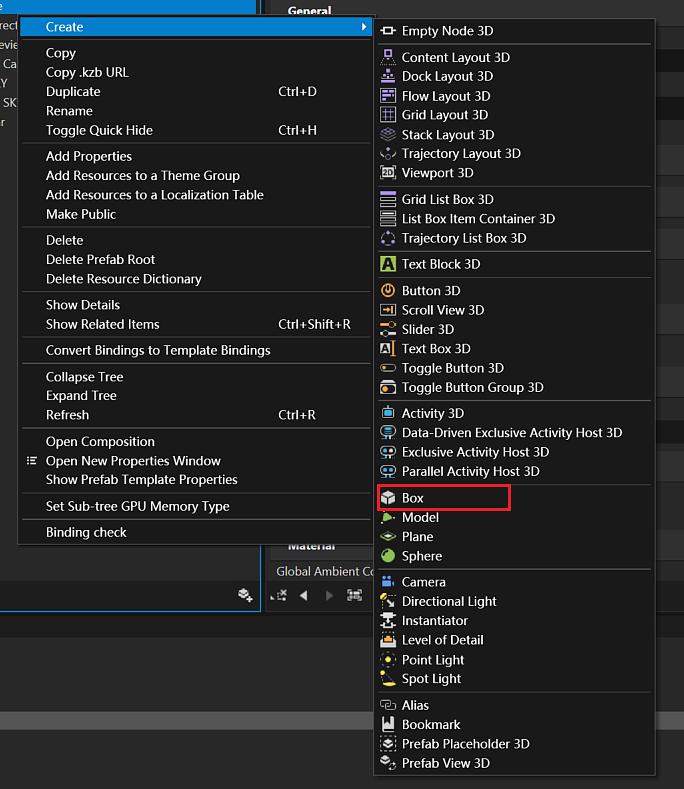Click the Activity 3D icon

(388, 413)
